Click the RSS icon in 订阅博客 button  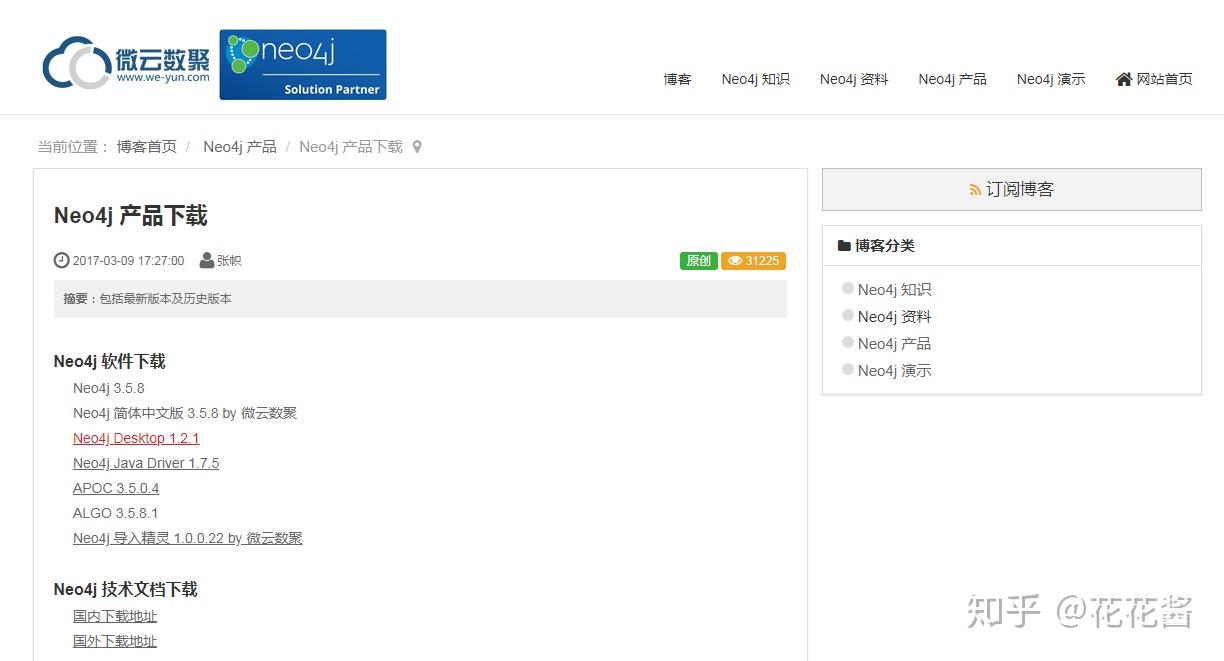click(x=975, y=189)
